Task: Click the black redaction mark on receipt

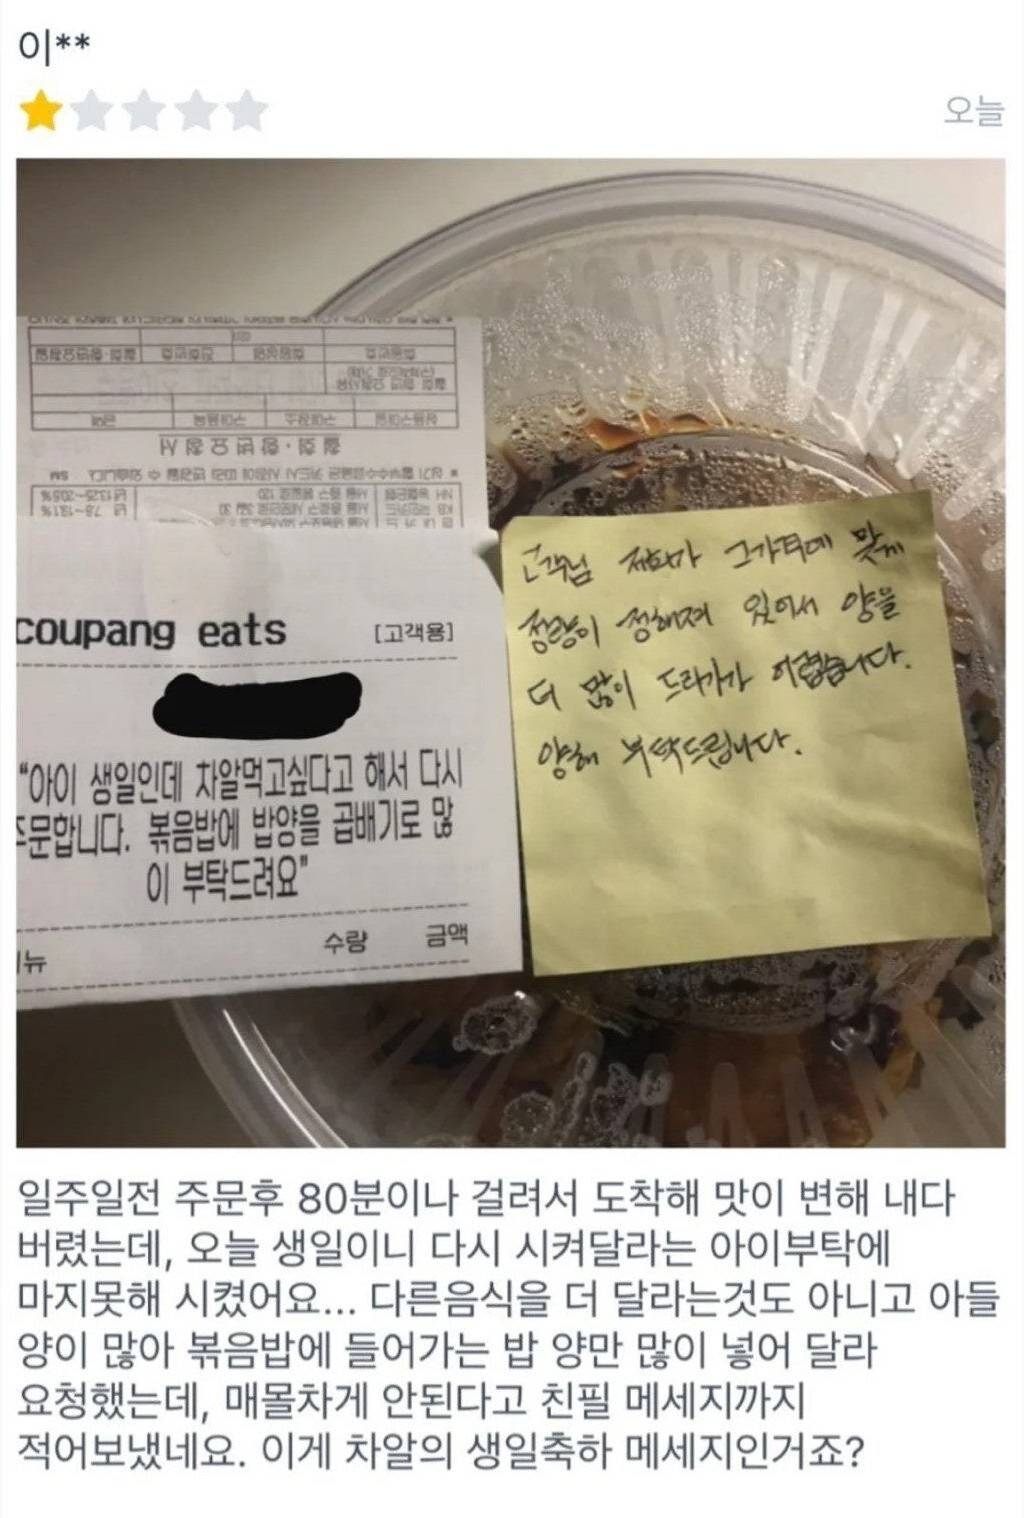Action: pos(256,700)
